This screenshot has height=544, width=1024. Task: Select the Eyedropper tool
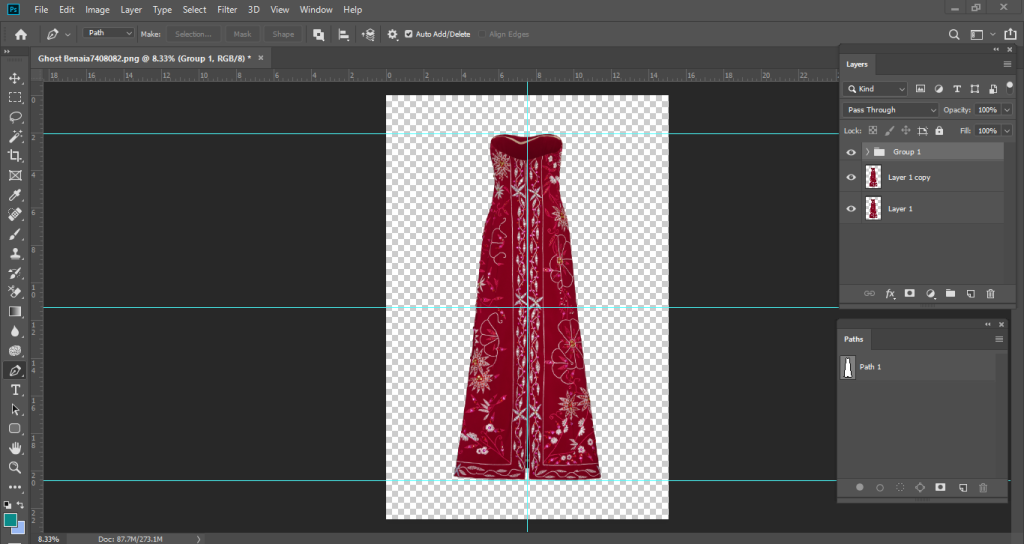click(14, 195)
